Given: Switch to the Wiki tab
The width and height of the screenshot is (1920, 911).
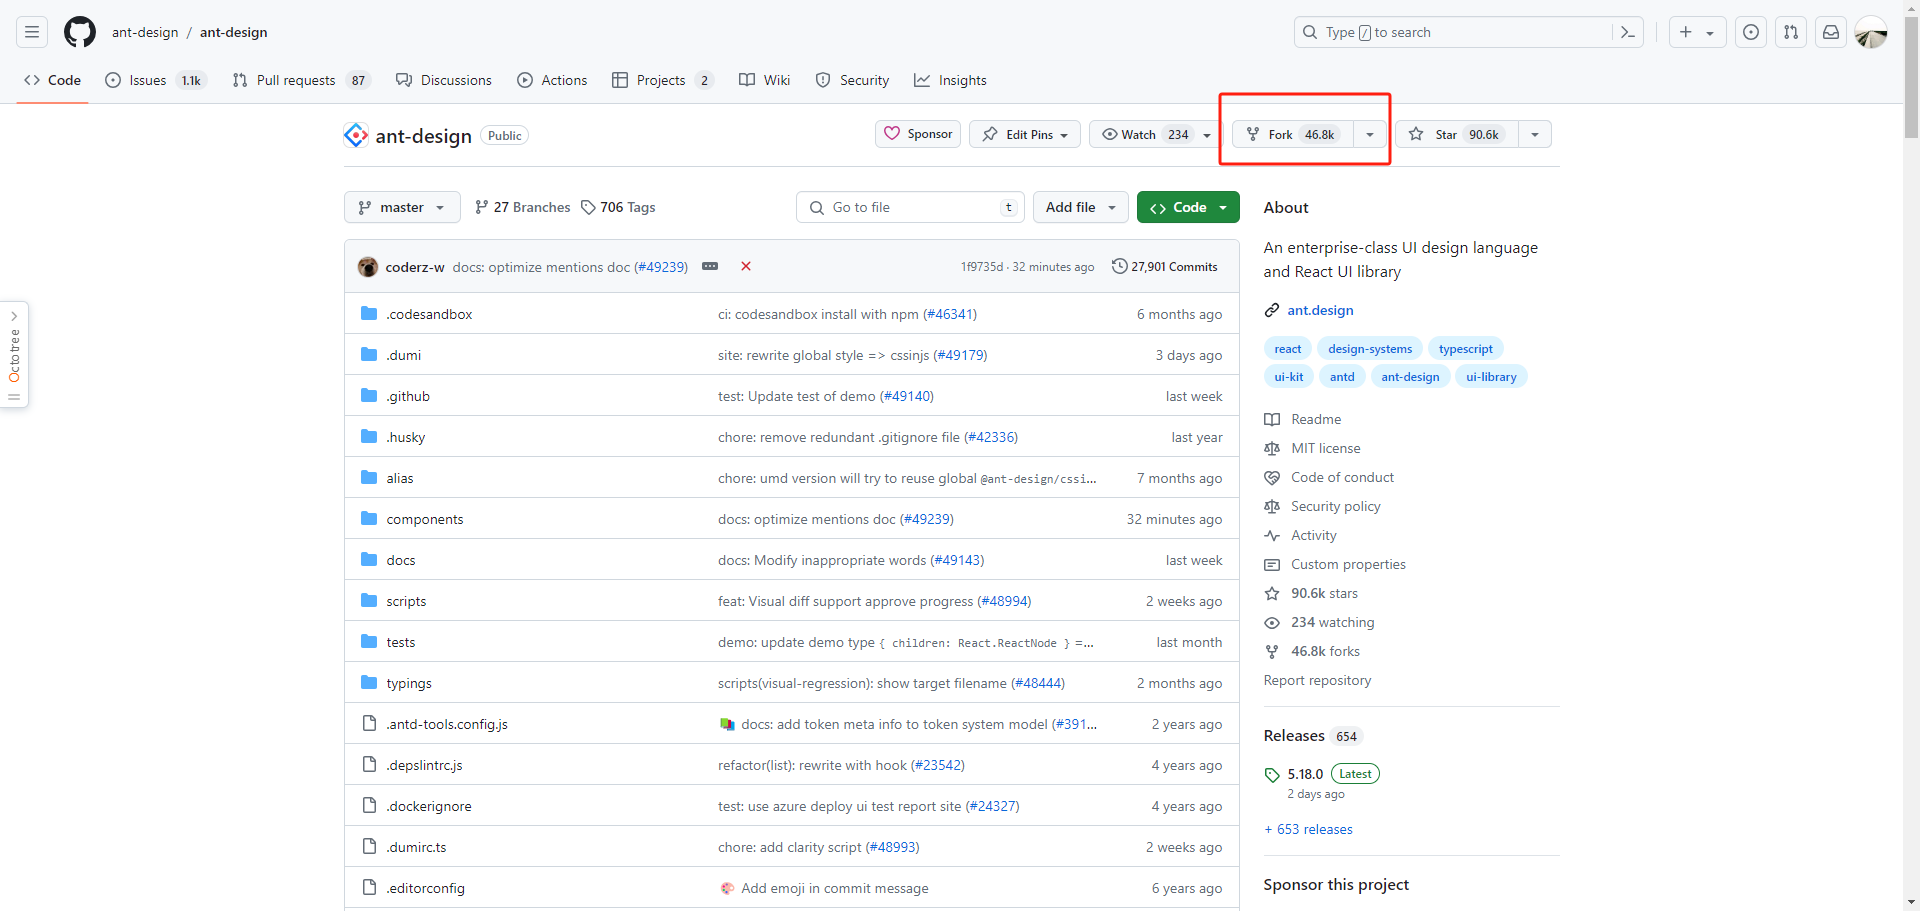Looking at the screenshot, I should (764, 80).
